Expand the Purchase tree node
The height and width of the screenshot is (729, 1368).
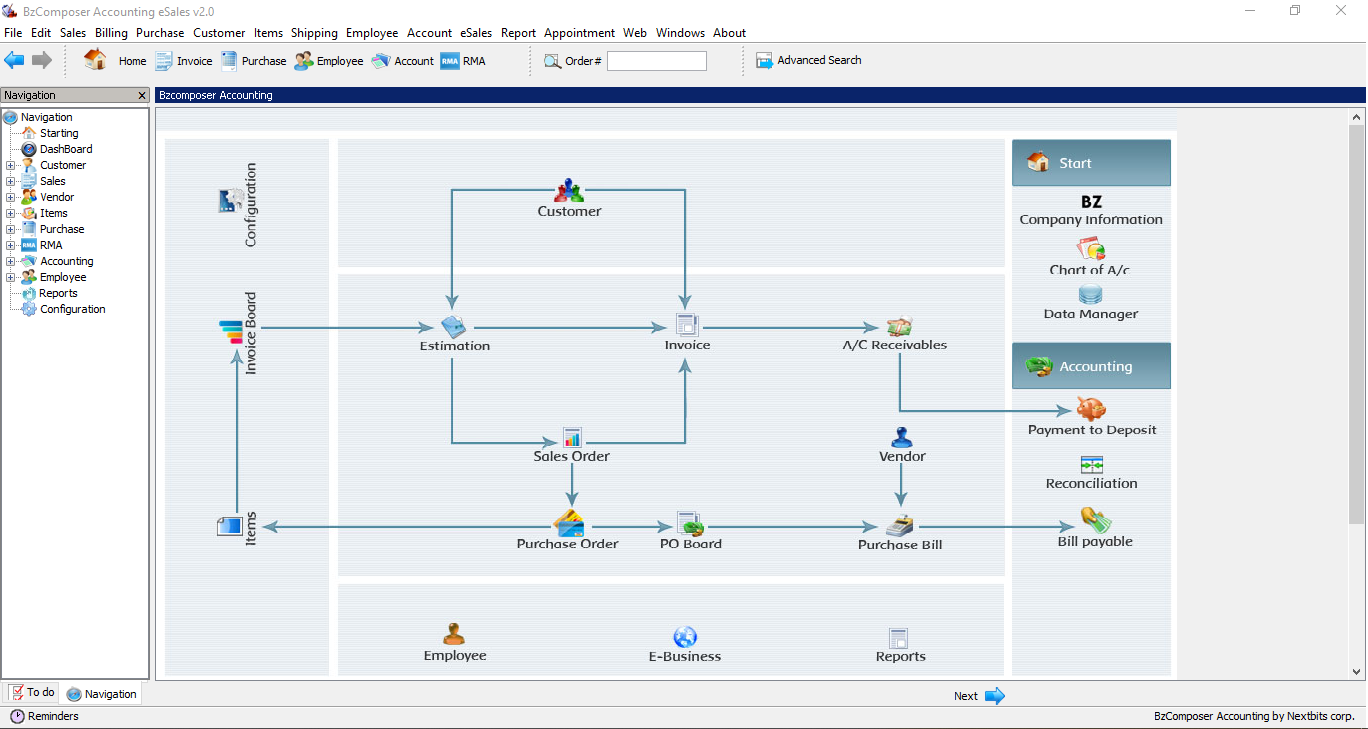tap(10, 229)
